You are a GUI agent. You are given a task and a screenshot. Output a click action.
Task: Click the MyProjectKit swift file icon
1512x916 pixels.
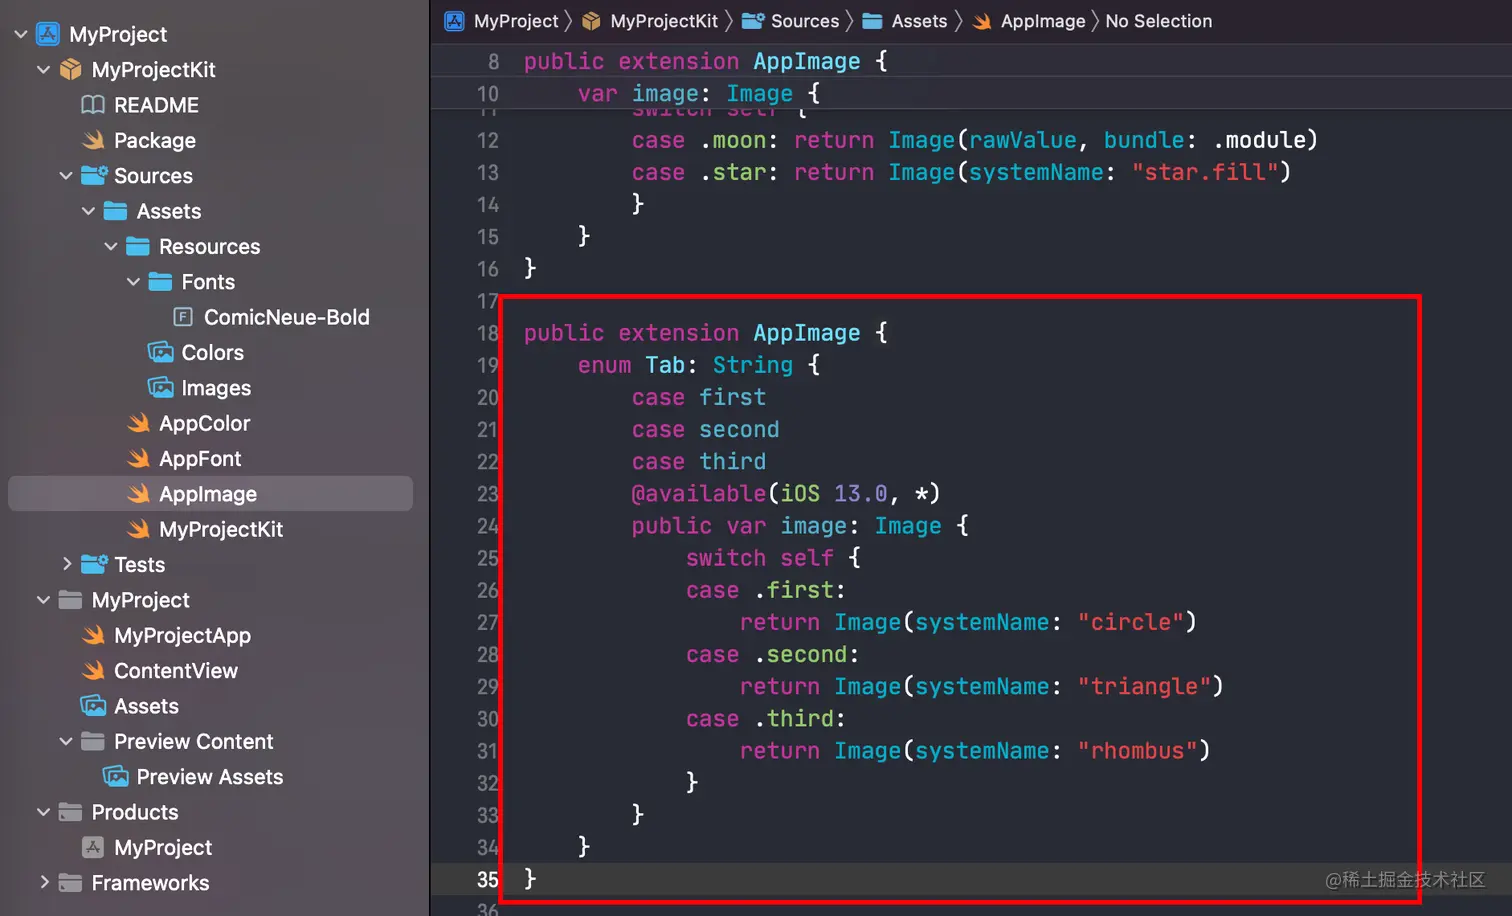(139, 529)
